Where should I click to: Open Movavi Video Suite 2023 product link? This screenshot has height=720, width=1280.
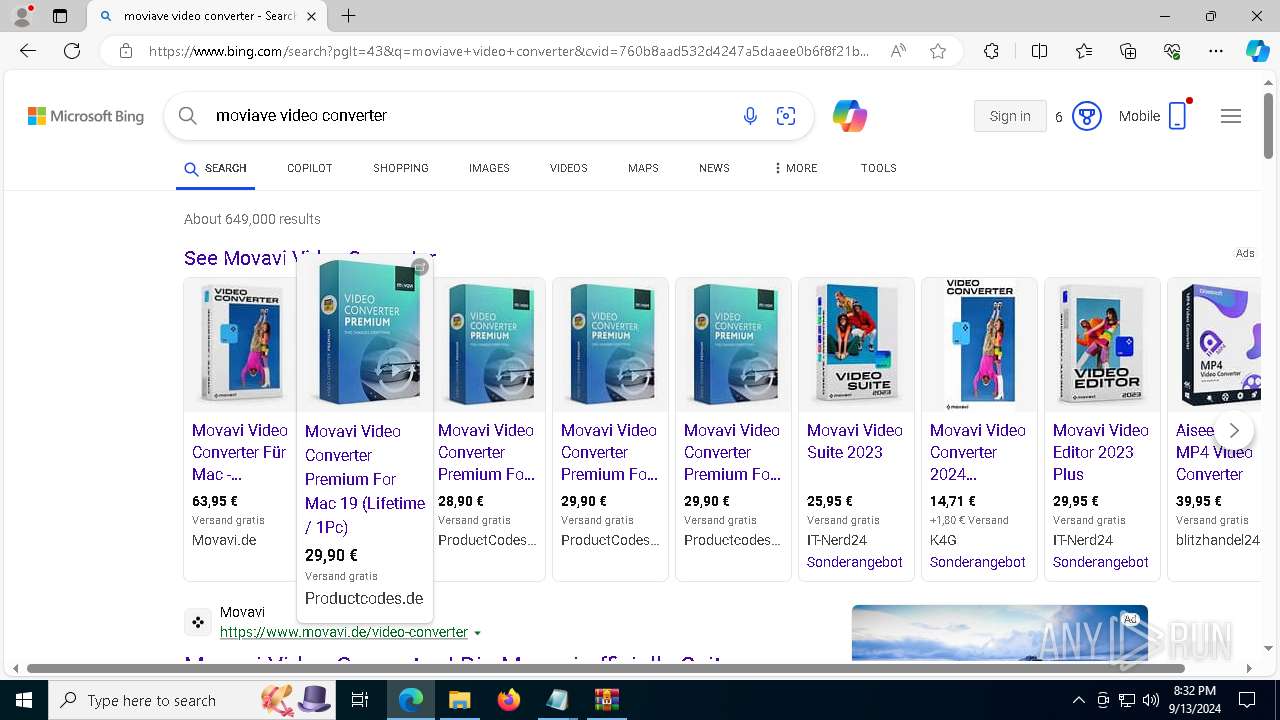(855, 441)
